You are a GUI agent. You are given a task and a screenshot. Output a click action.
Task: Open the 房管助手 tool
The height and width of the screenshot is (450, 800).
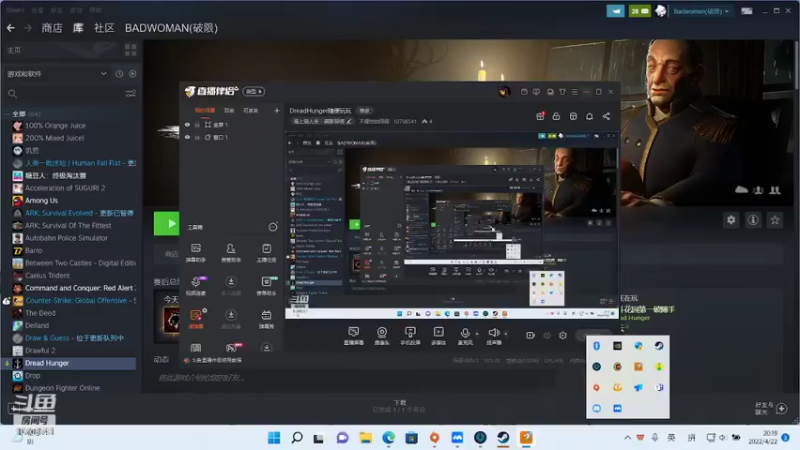(x=231, y=253)
